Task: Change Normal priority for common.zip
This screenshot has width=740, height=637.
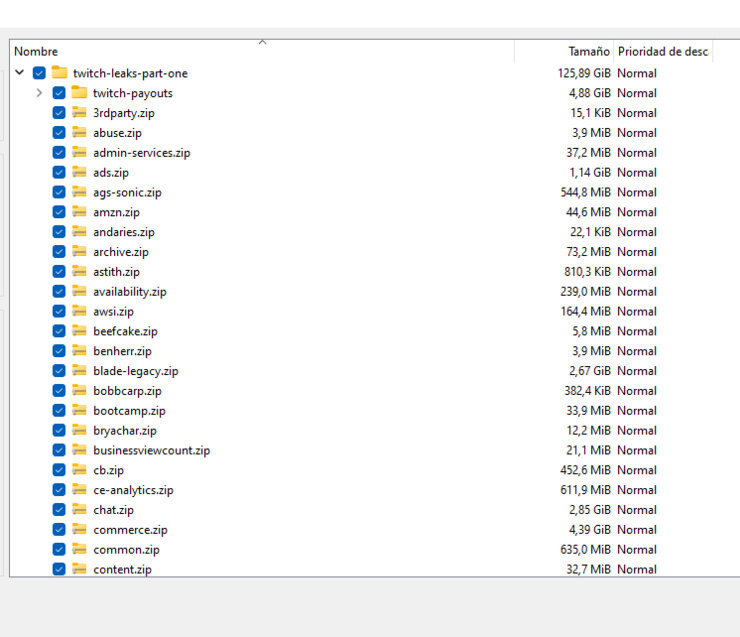Action: [637, 549]
